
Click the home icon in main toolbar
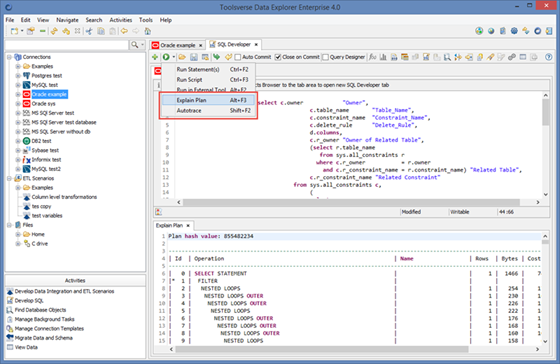tap(148, 31)
